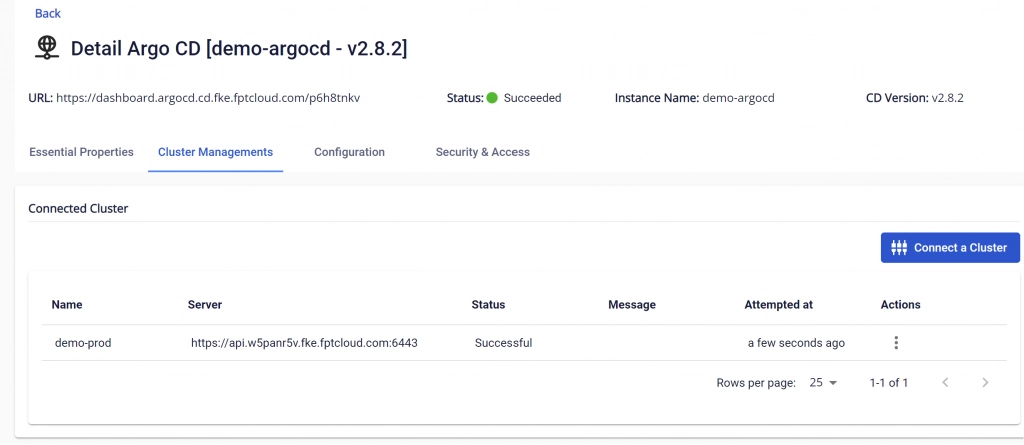Screen dimensions: 1024x445
Task: Open actions menu for demo-prod cluster
Action: coord(896,343)
